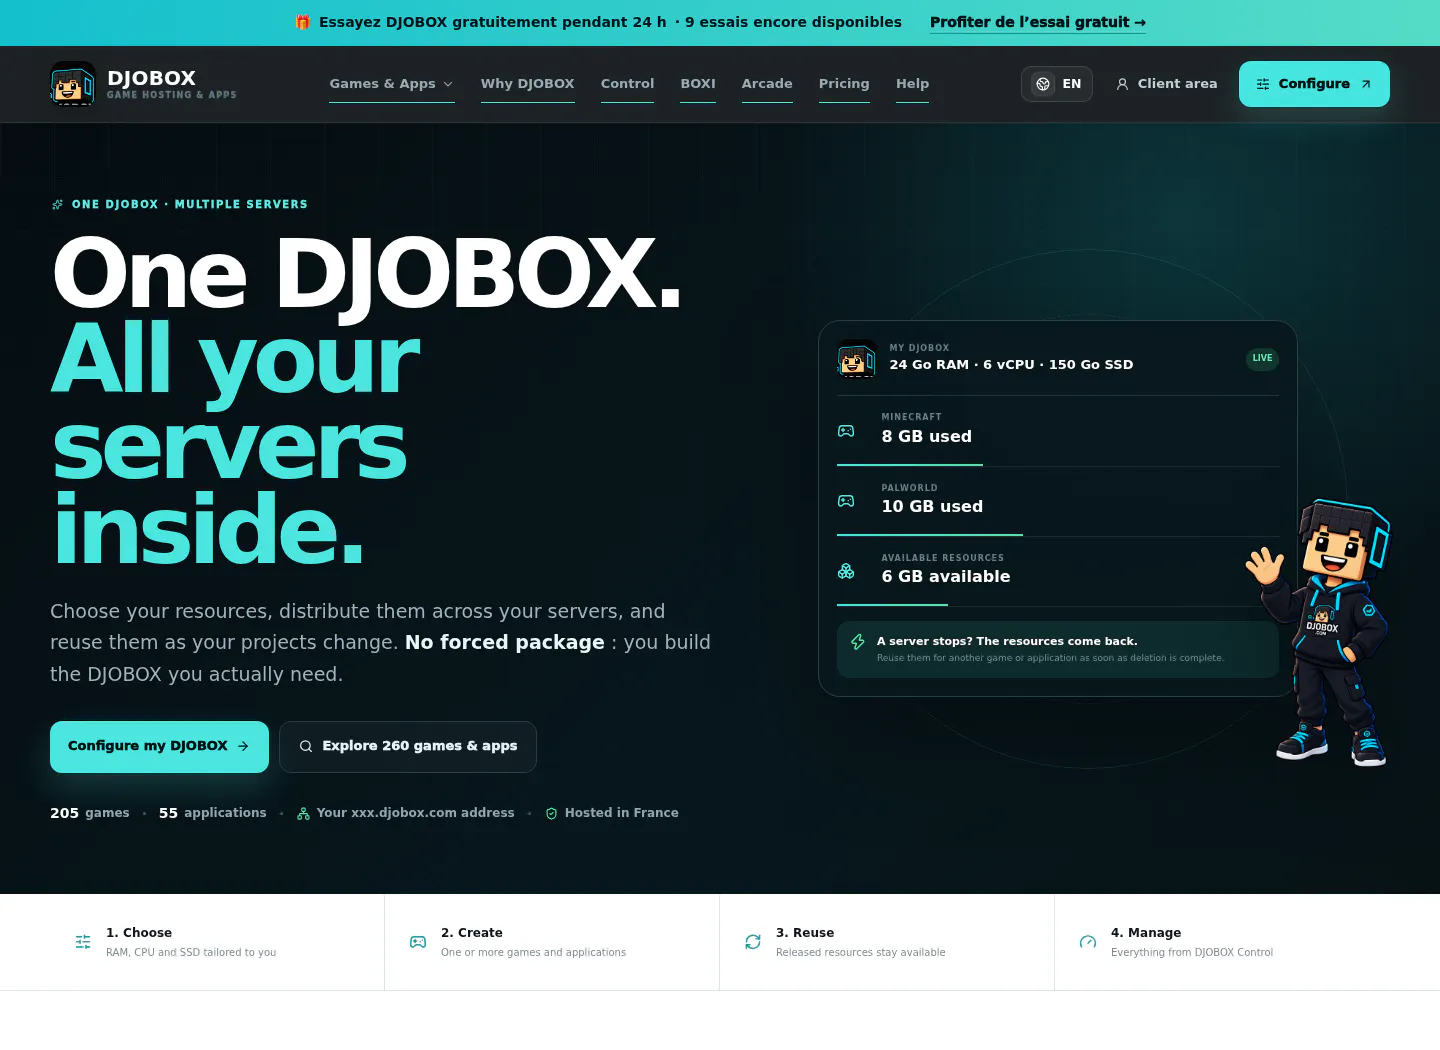Viewport: 1440px width, 1050px height.
Task: Open the BOXI nav link
Action: click(698, 84)
